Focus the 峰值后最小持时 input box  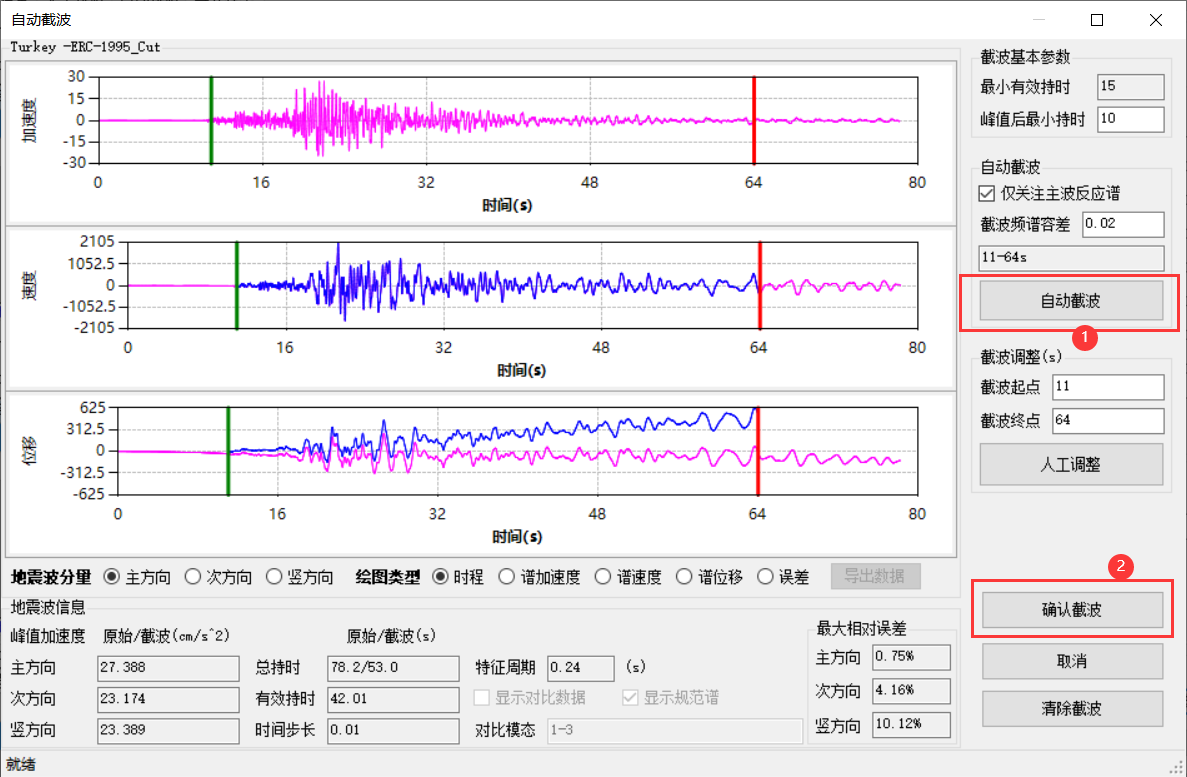1130,120
